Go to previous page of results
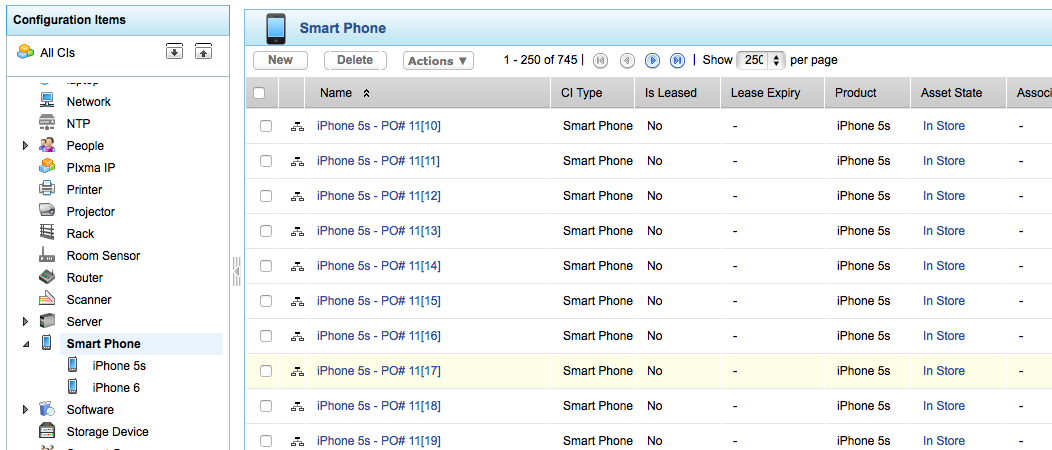Screen dimensions: 1052x450 point(627,60)
